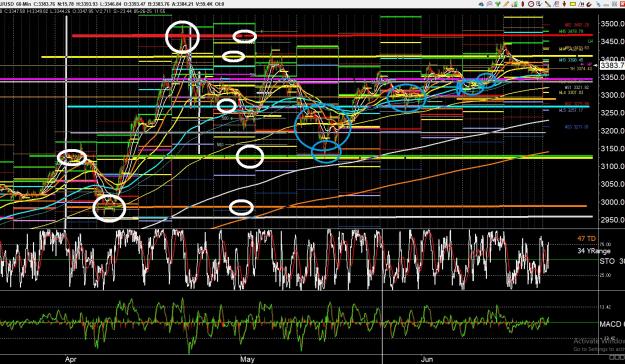This screenshot has width=625, height=364.
Task: Select the text annotation tool
Action: pyautogui.click(x=556, y=4)
